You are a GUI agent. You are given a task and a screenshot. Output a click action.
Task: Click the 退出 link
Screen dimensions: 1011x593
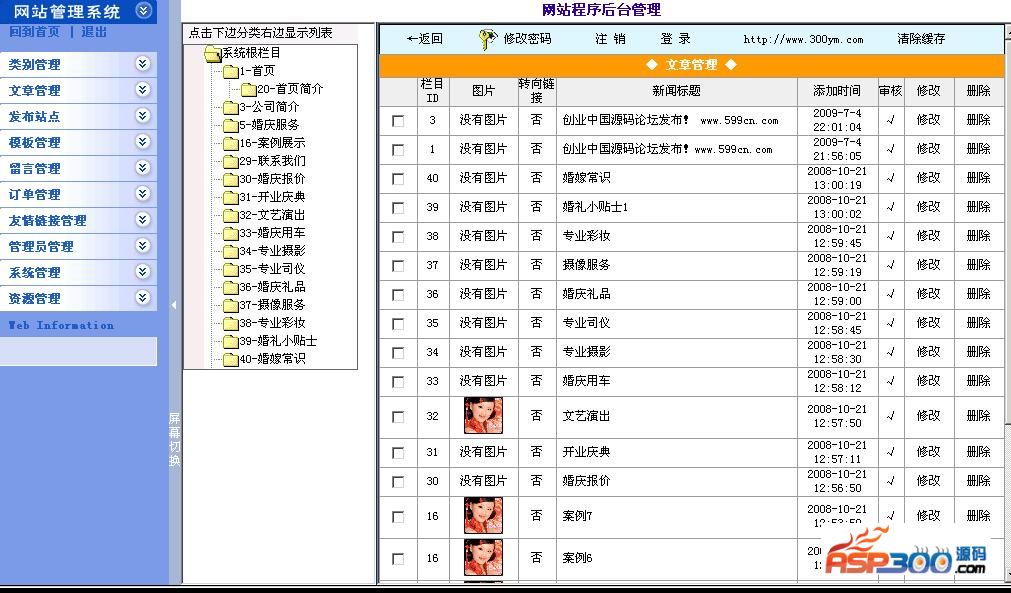94,32
